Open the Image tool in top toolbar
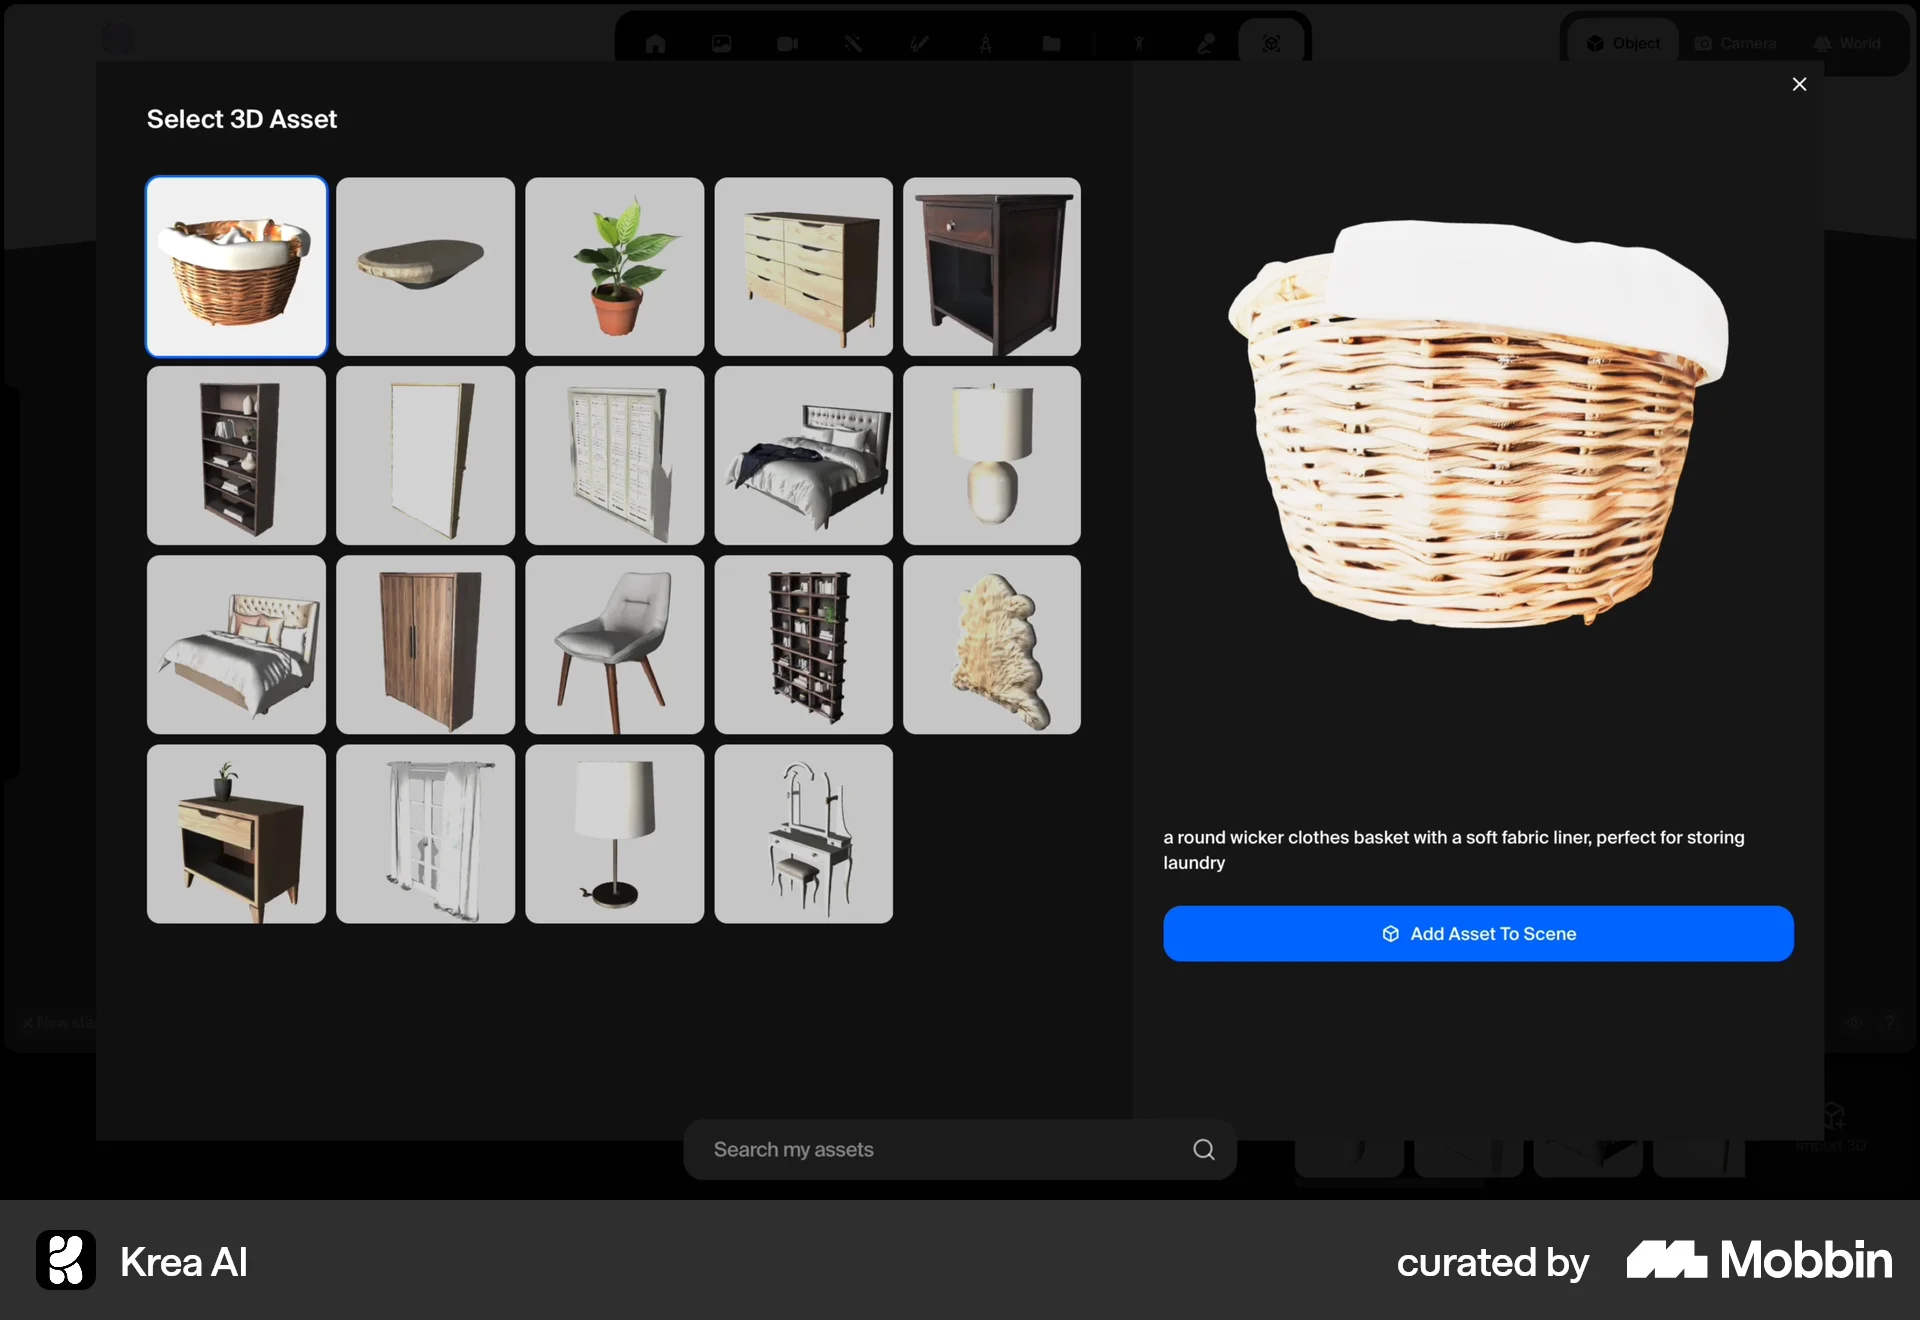The height and width of the screenshot is (1320, 1920). pos(721,44)
